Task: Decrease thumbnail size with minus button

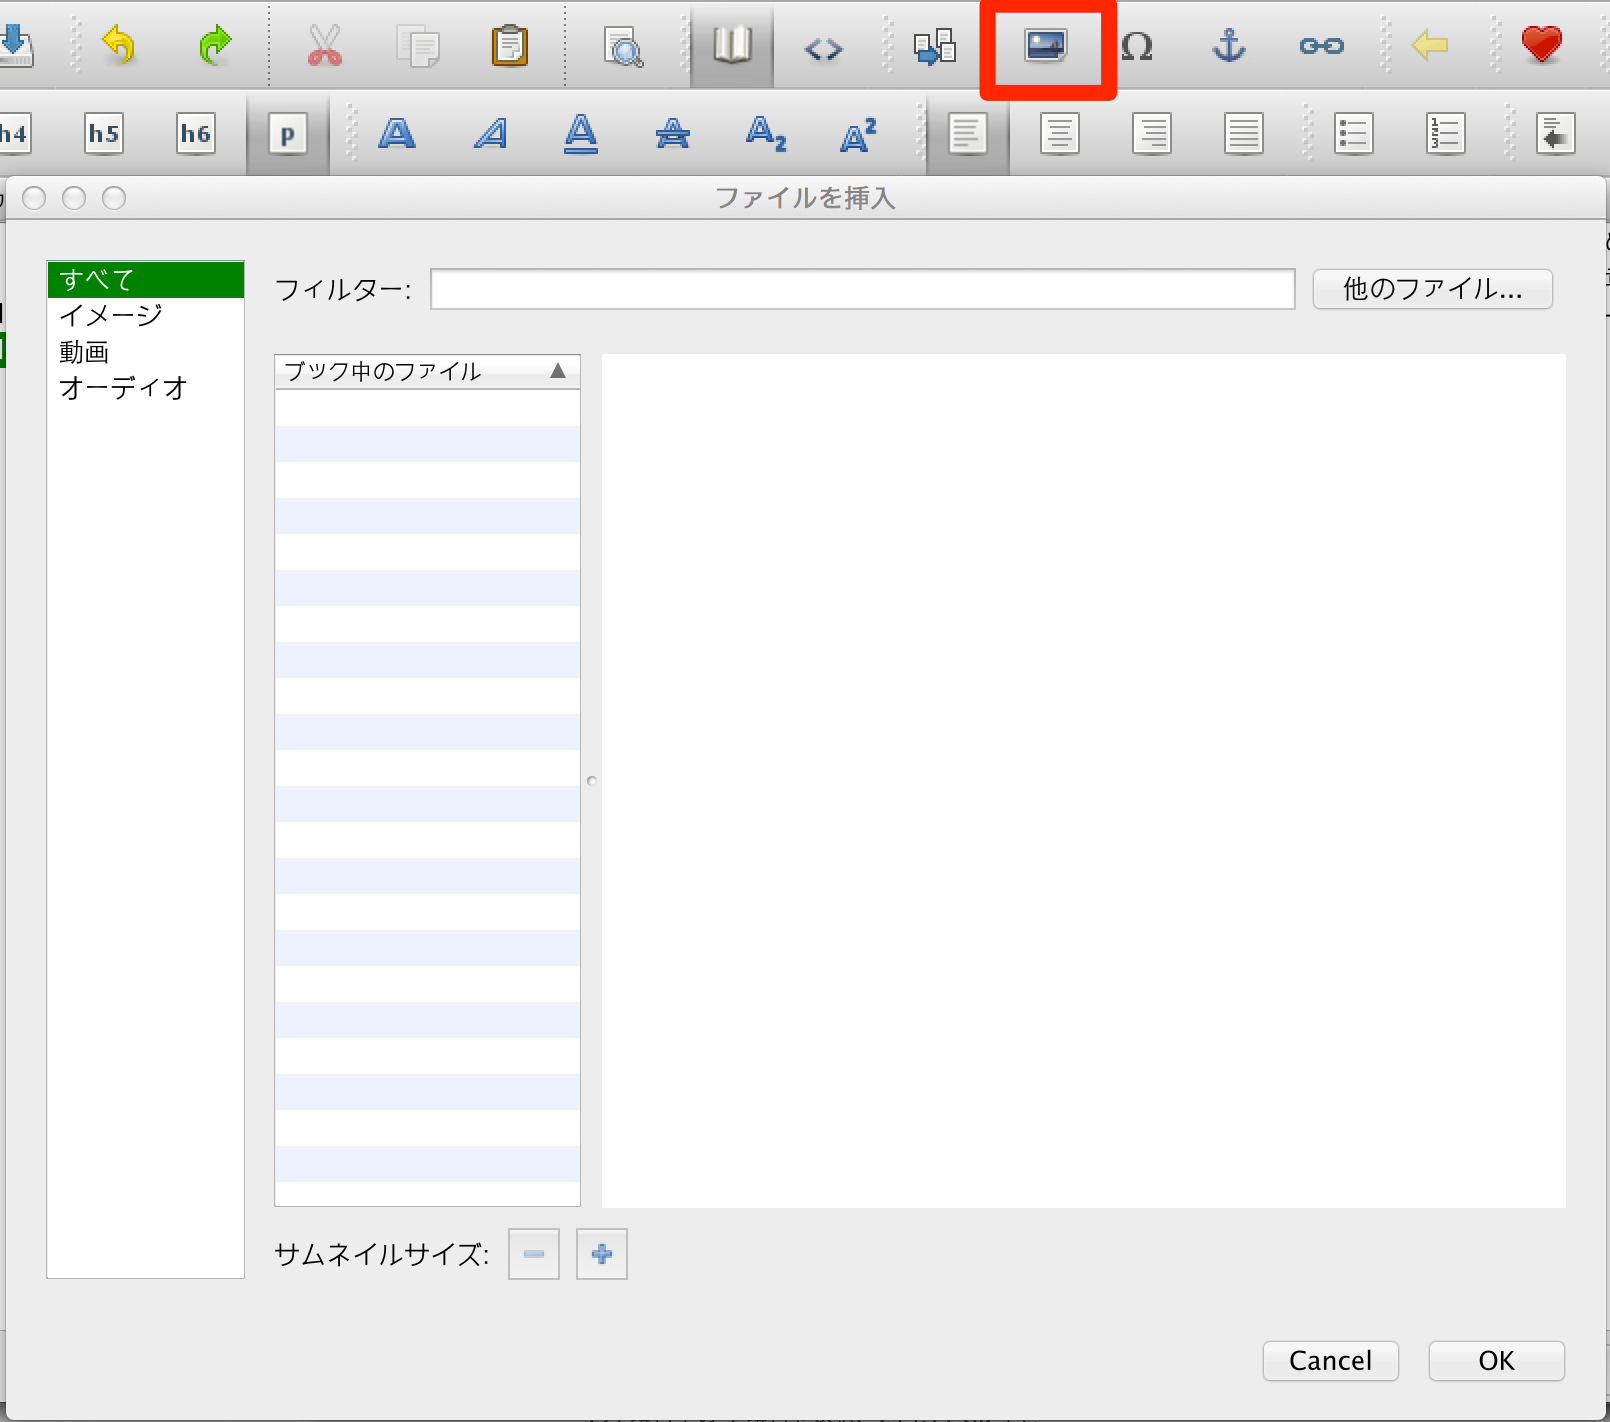Action: tap(534, 1254)
